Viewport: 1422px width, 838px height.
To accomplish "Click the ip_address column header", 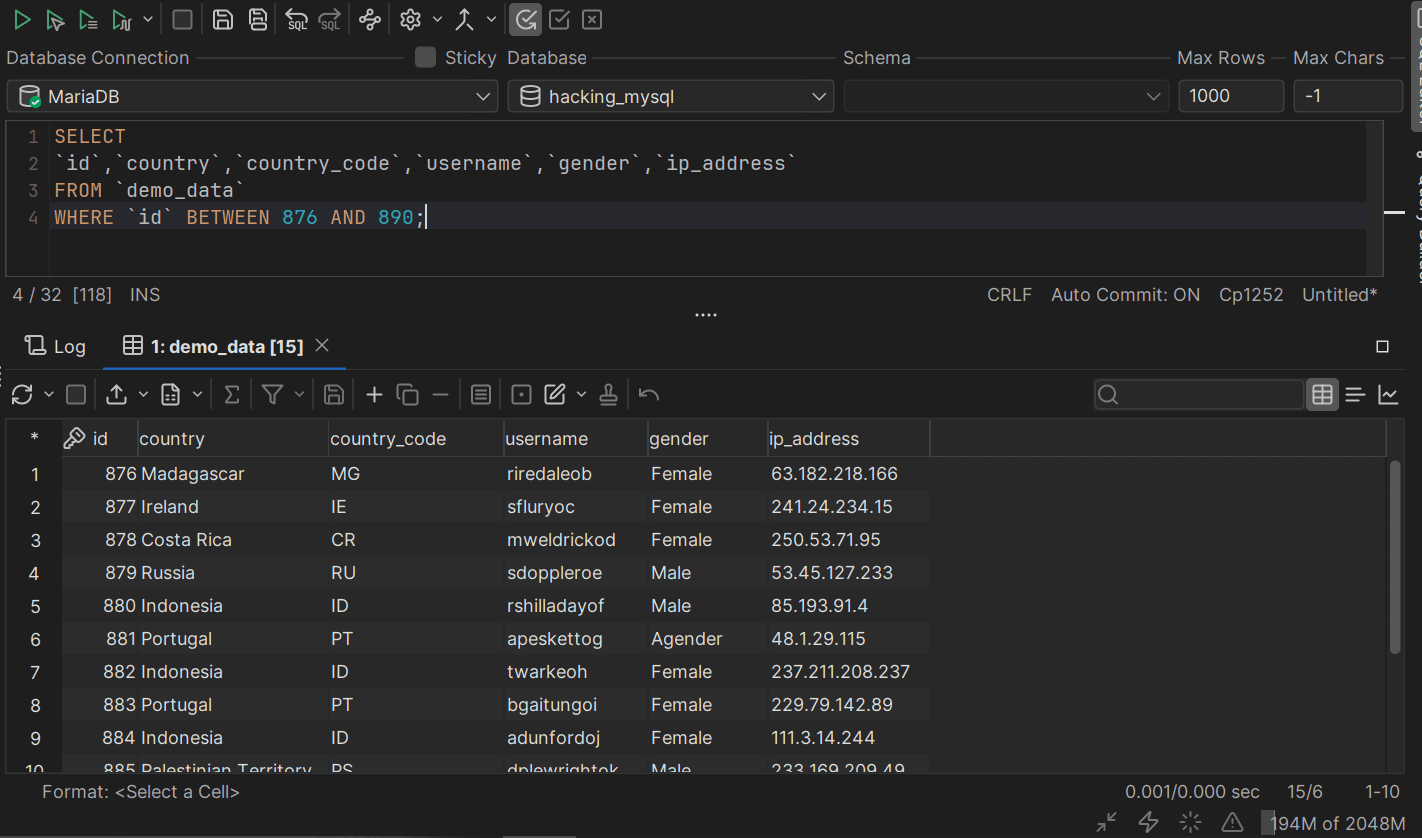I will (x=814, y=439).
